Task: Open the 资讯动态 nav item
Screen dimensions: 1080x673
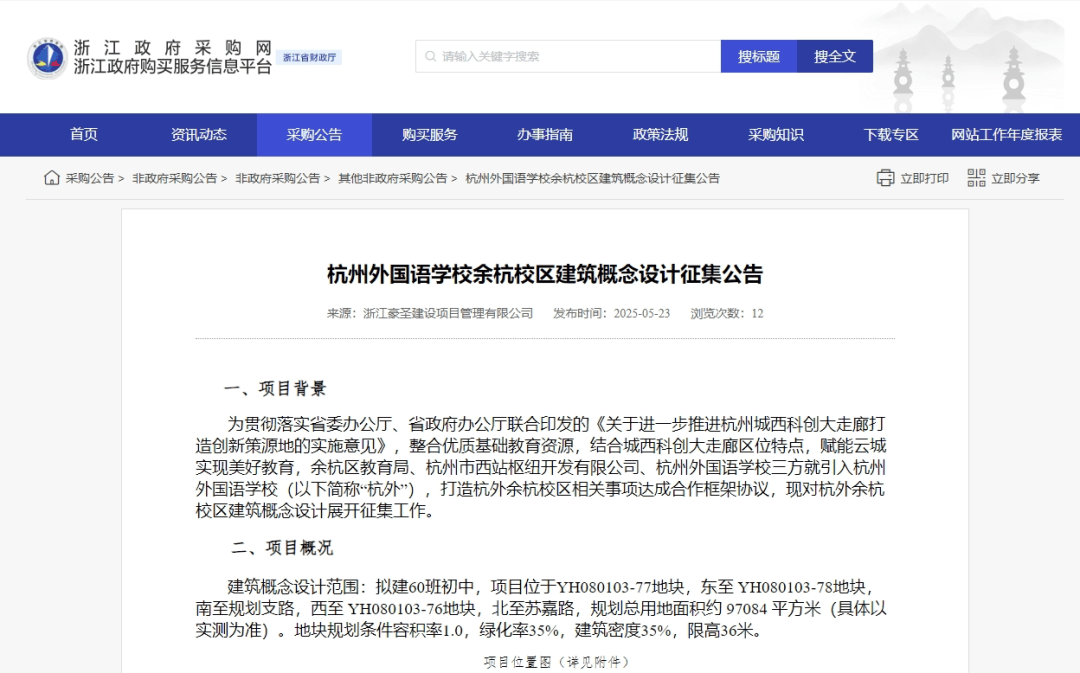Action: point(199,134)
